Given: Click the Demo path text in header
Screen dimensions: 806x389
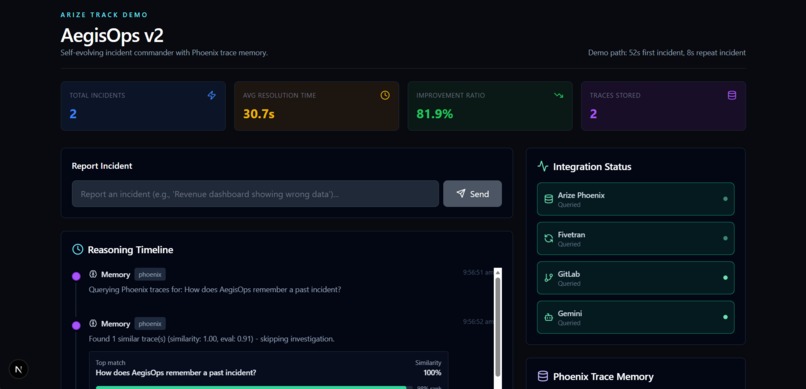Looking at the screenshot, I should tap(667, 52).
